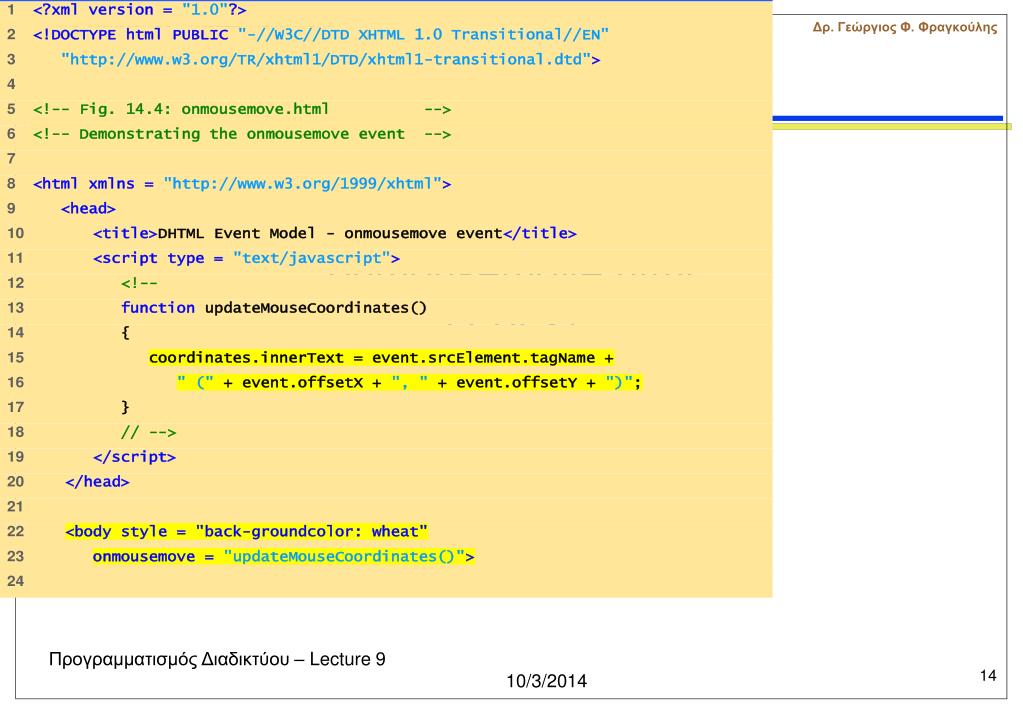Click the date 10/3/2014 in the footer
1023x708 pixels.
(x=547, y=681)
